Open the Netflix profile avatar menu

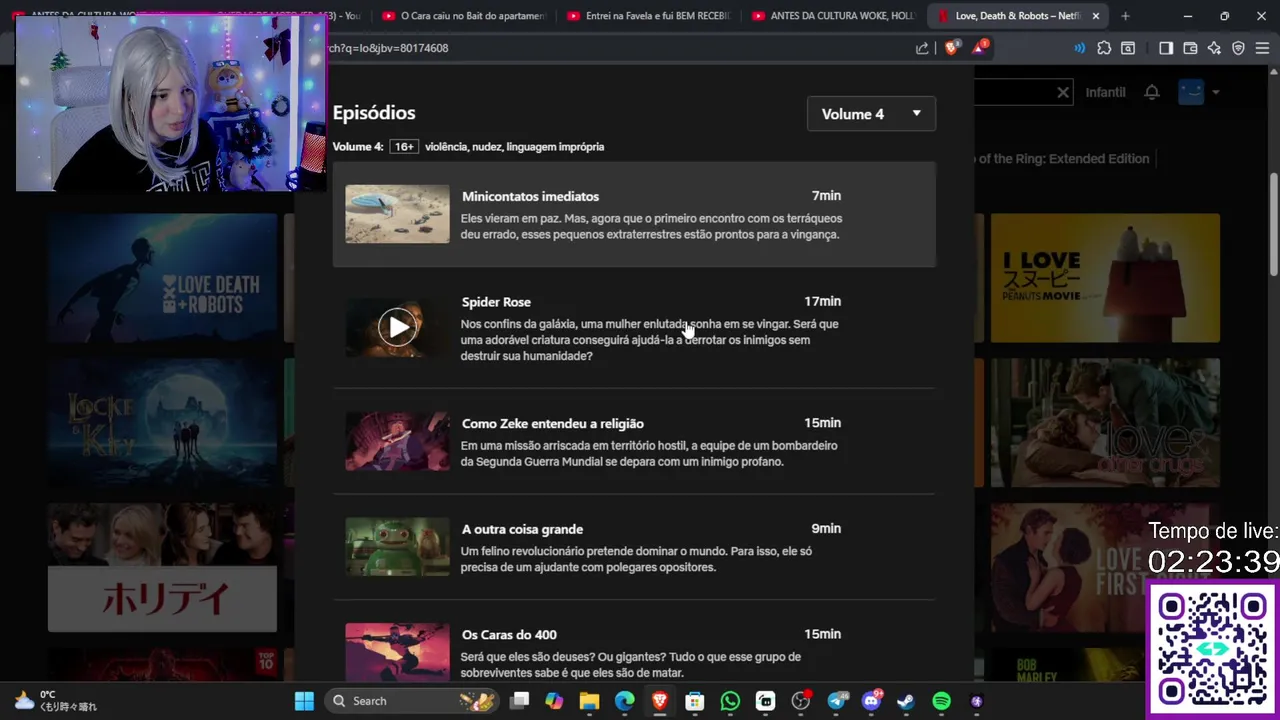[1191, 92]
